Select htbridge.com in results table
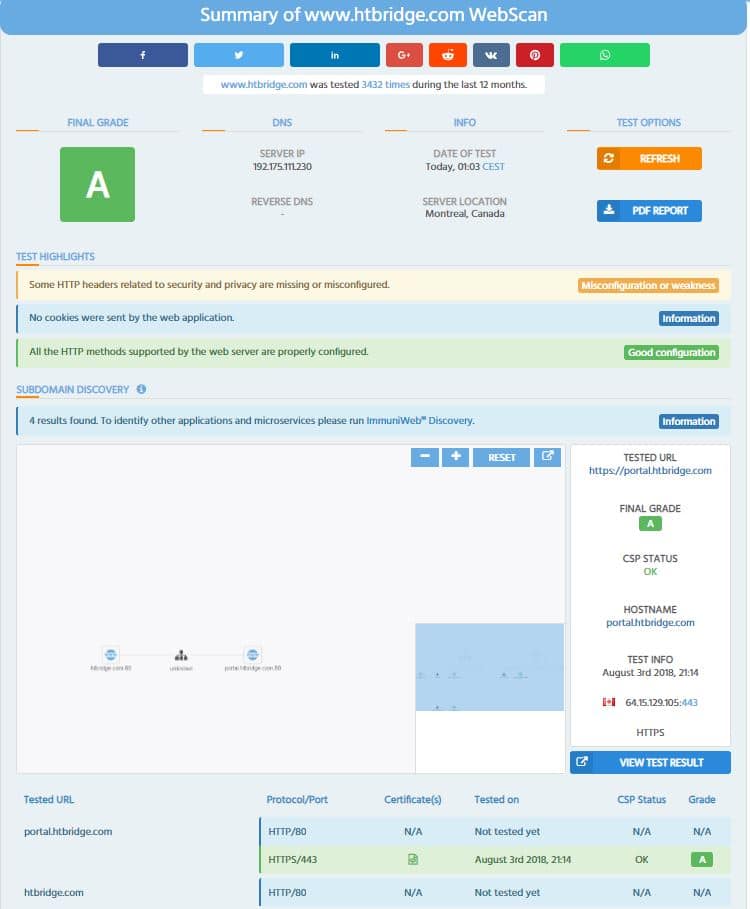The height and width of the screenshot is (909, 750). (54, 893)
